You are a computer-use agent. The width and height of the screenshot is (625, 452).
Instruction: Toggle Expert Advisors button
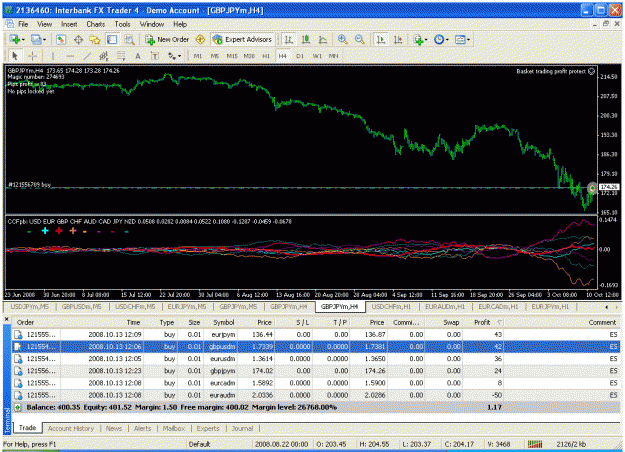tap(242, 39)
